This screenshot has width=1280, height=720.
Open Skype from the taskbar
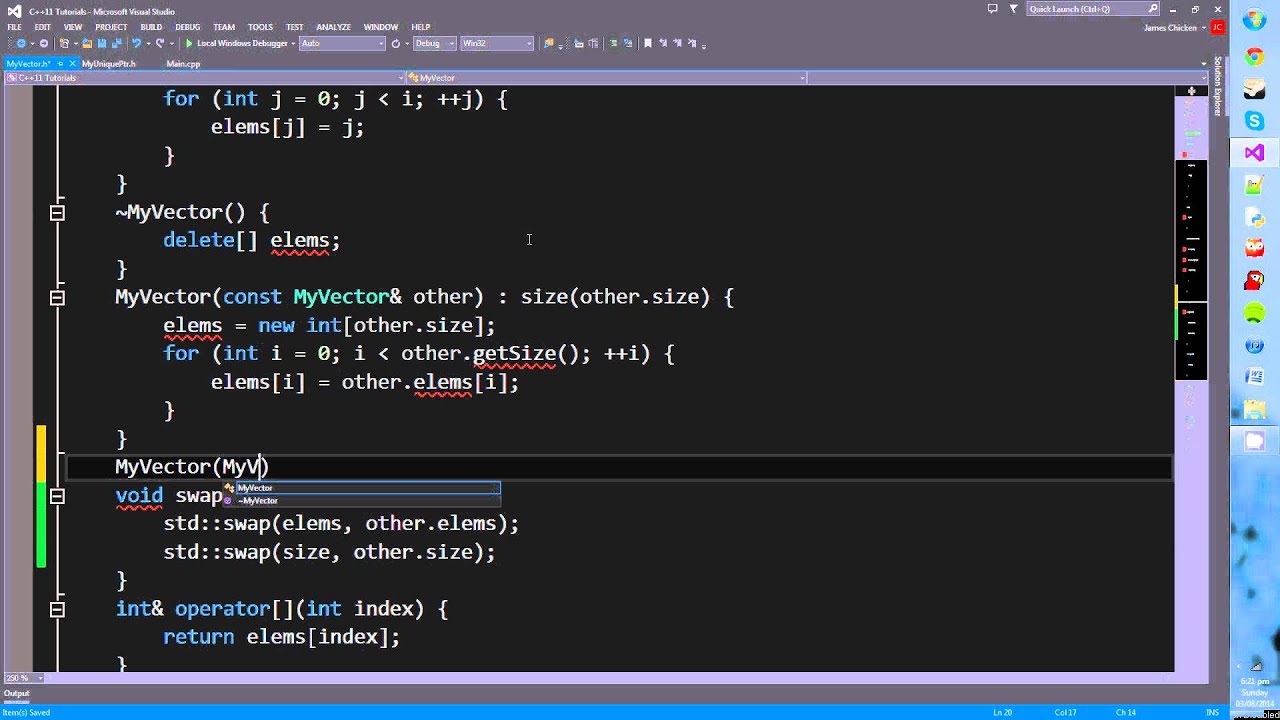(x=1254, y=121)
